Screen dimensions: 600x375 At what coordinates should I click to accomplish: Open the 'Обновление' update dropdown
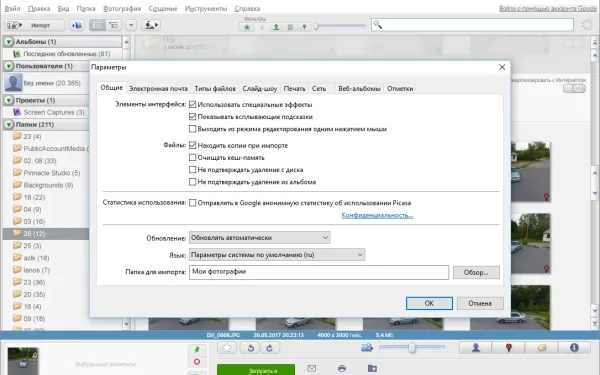[259, 238]
